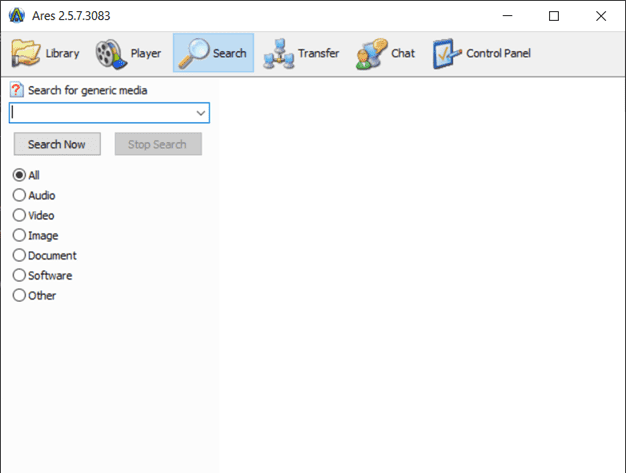626x473 pixels.
Task: Select the Audio radio button
Action: coord(19,195)
